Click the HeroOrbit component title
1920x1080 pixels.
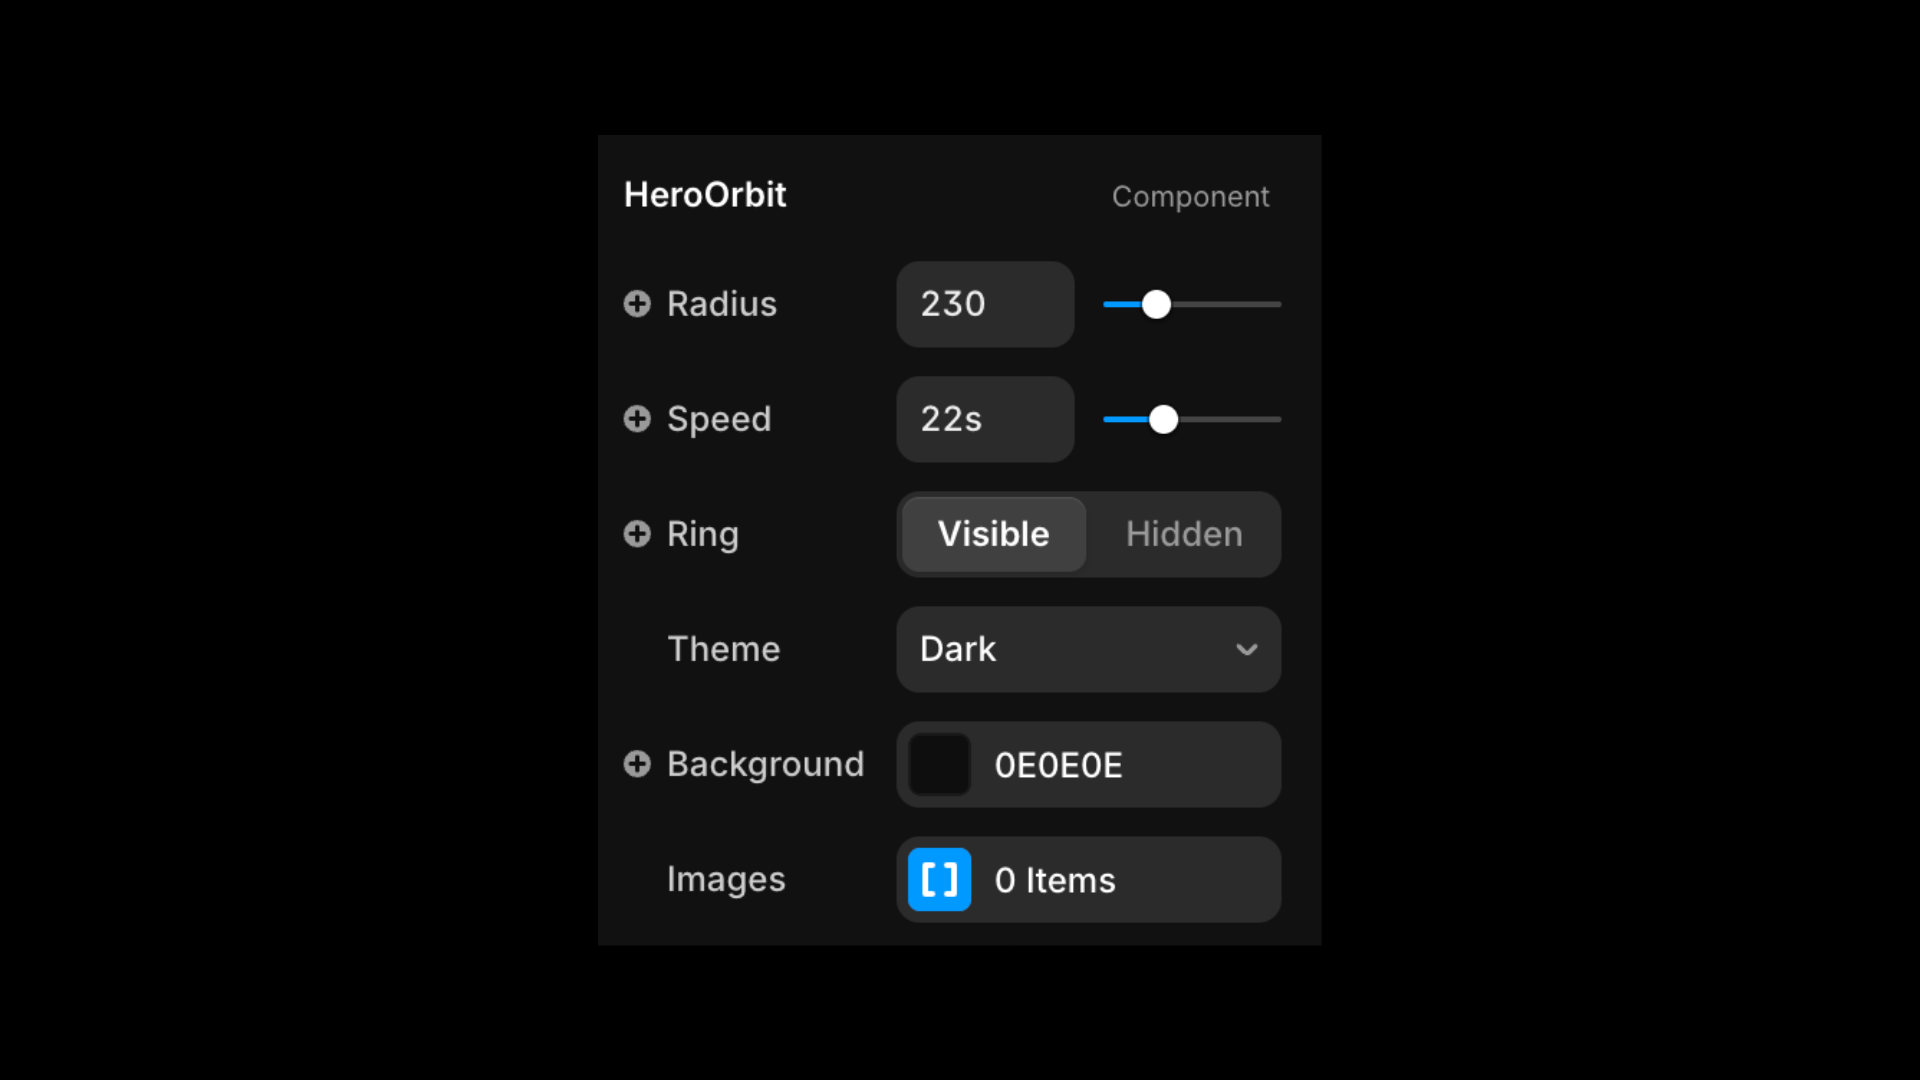point(705,195)
